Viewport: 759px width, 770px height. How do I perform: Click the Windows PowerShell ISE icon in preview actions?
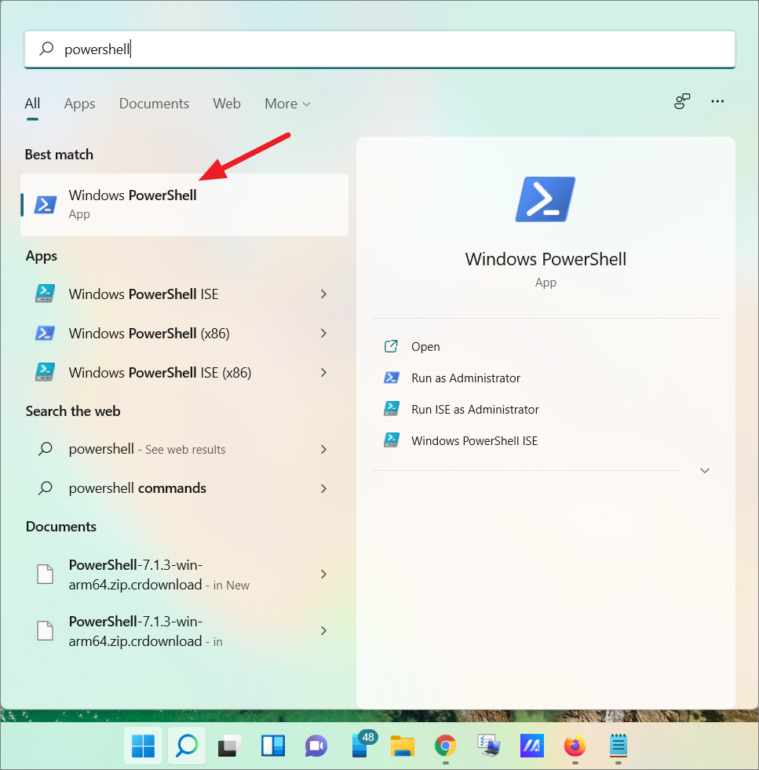391,440
